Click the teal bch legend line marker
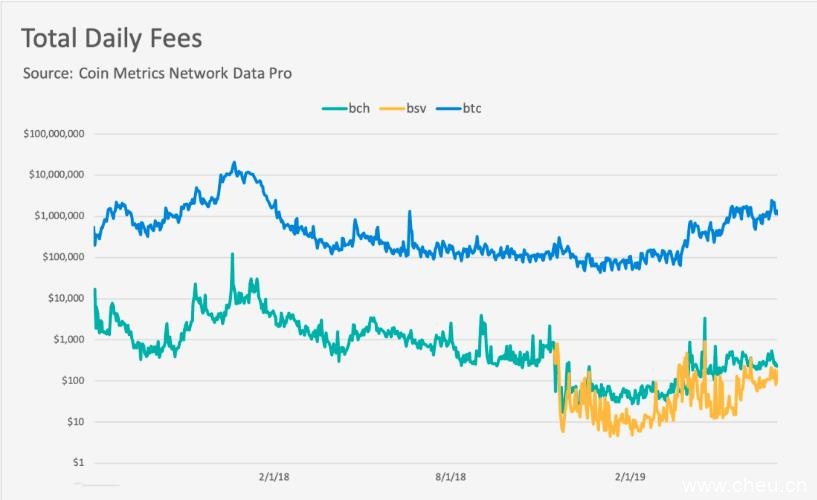Viewport: 817px width, 500px height. [332, 108]
